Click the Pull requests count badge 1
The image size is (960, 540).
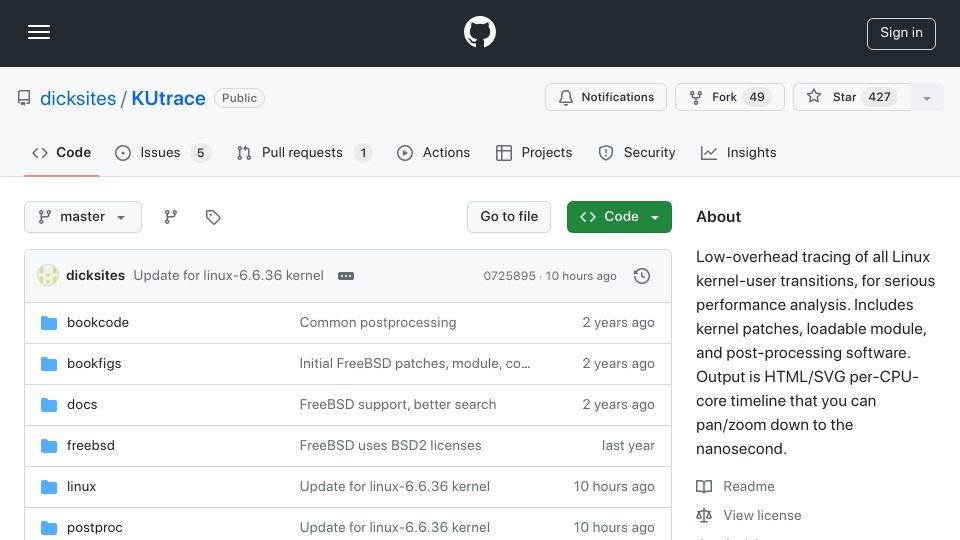(363, 153)
